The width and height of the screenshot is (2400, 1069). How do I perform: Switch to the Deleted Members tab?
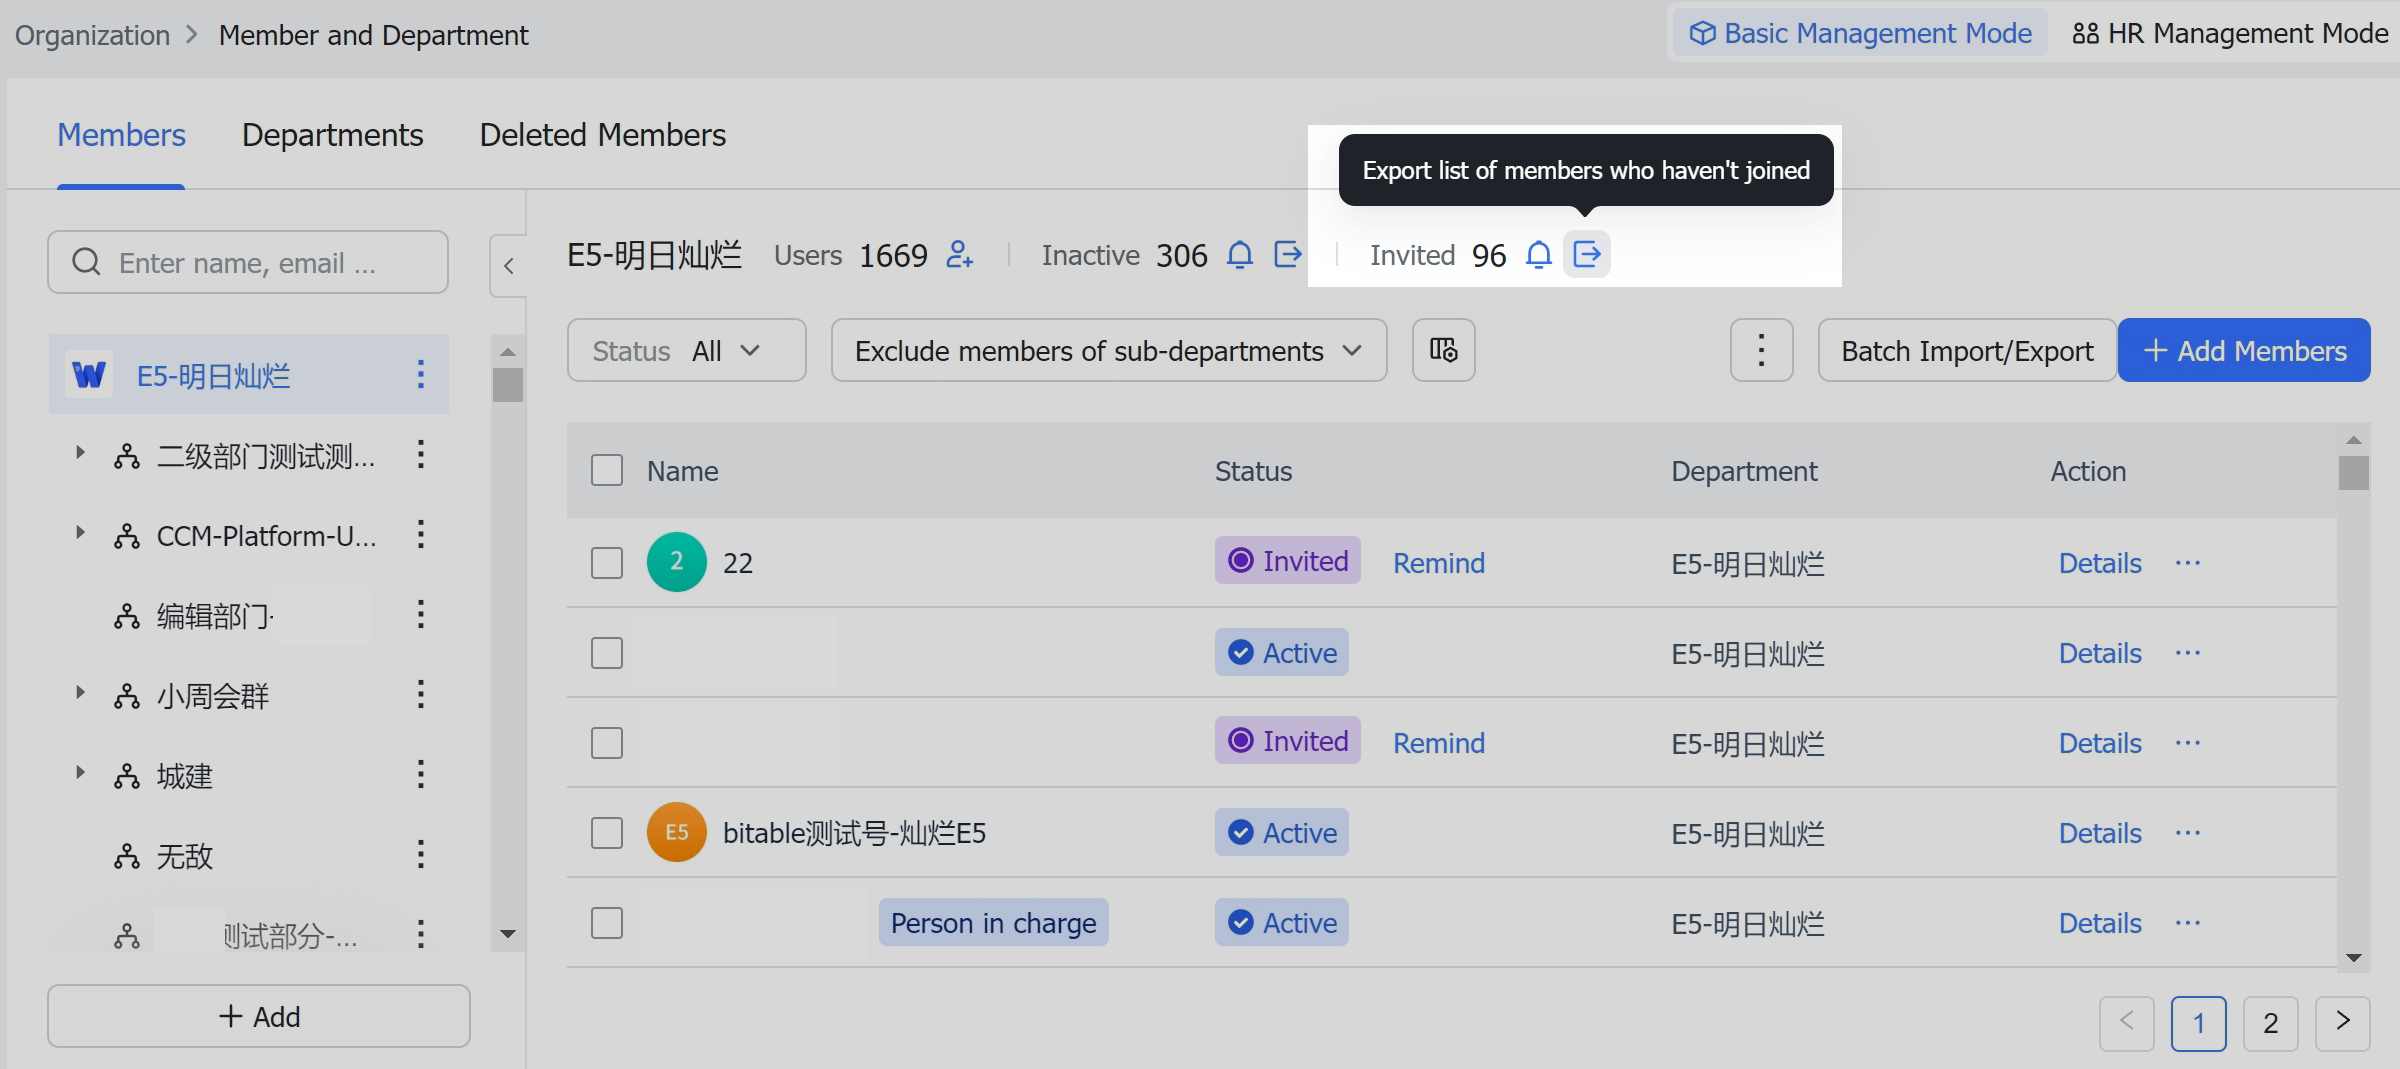coord(603,135)
